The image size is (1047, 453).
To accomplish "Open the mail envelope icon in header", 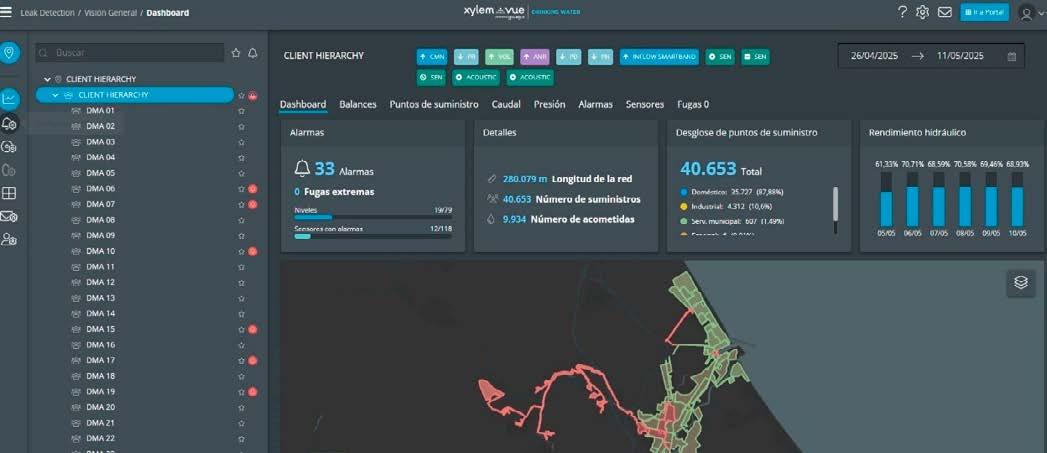I will [945, 12].
